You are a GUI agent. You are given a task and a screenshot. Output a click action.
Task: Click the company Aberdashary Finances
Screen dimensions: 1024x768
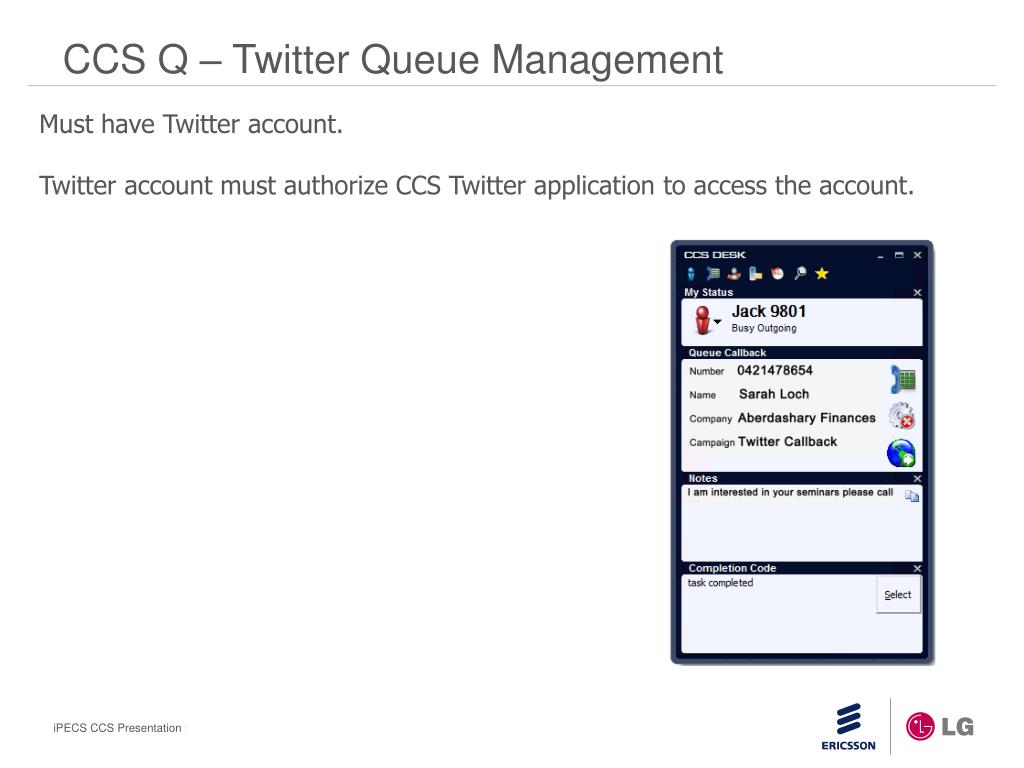click(807, 418)
